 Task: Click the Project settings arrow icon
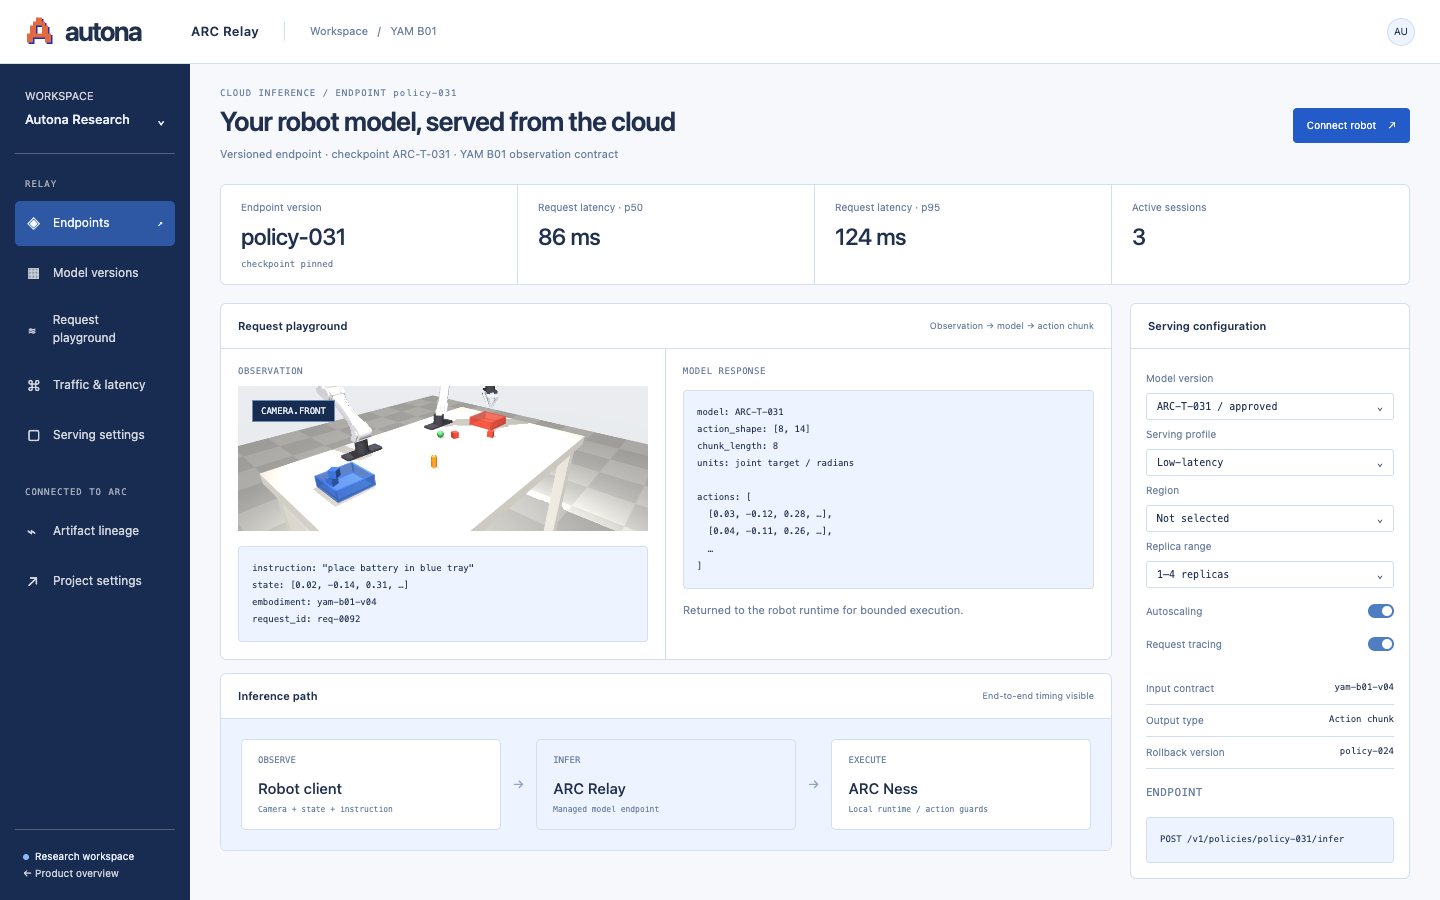[x=33, y=581]
